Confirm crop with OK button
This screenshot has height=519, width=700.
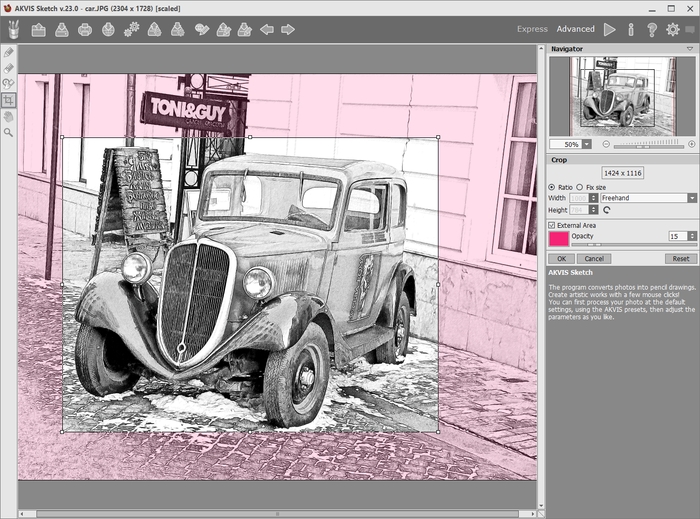(562, 259)
